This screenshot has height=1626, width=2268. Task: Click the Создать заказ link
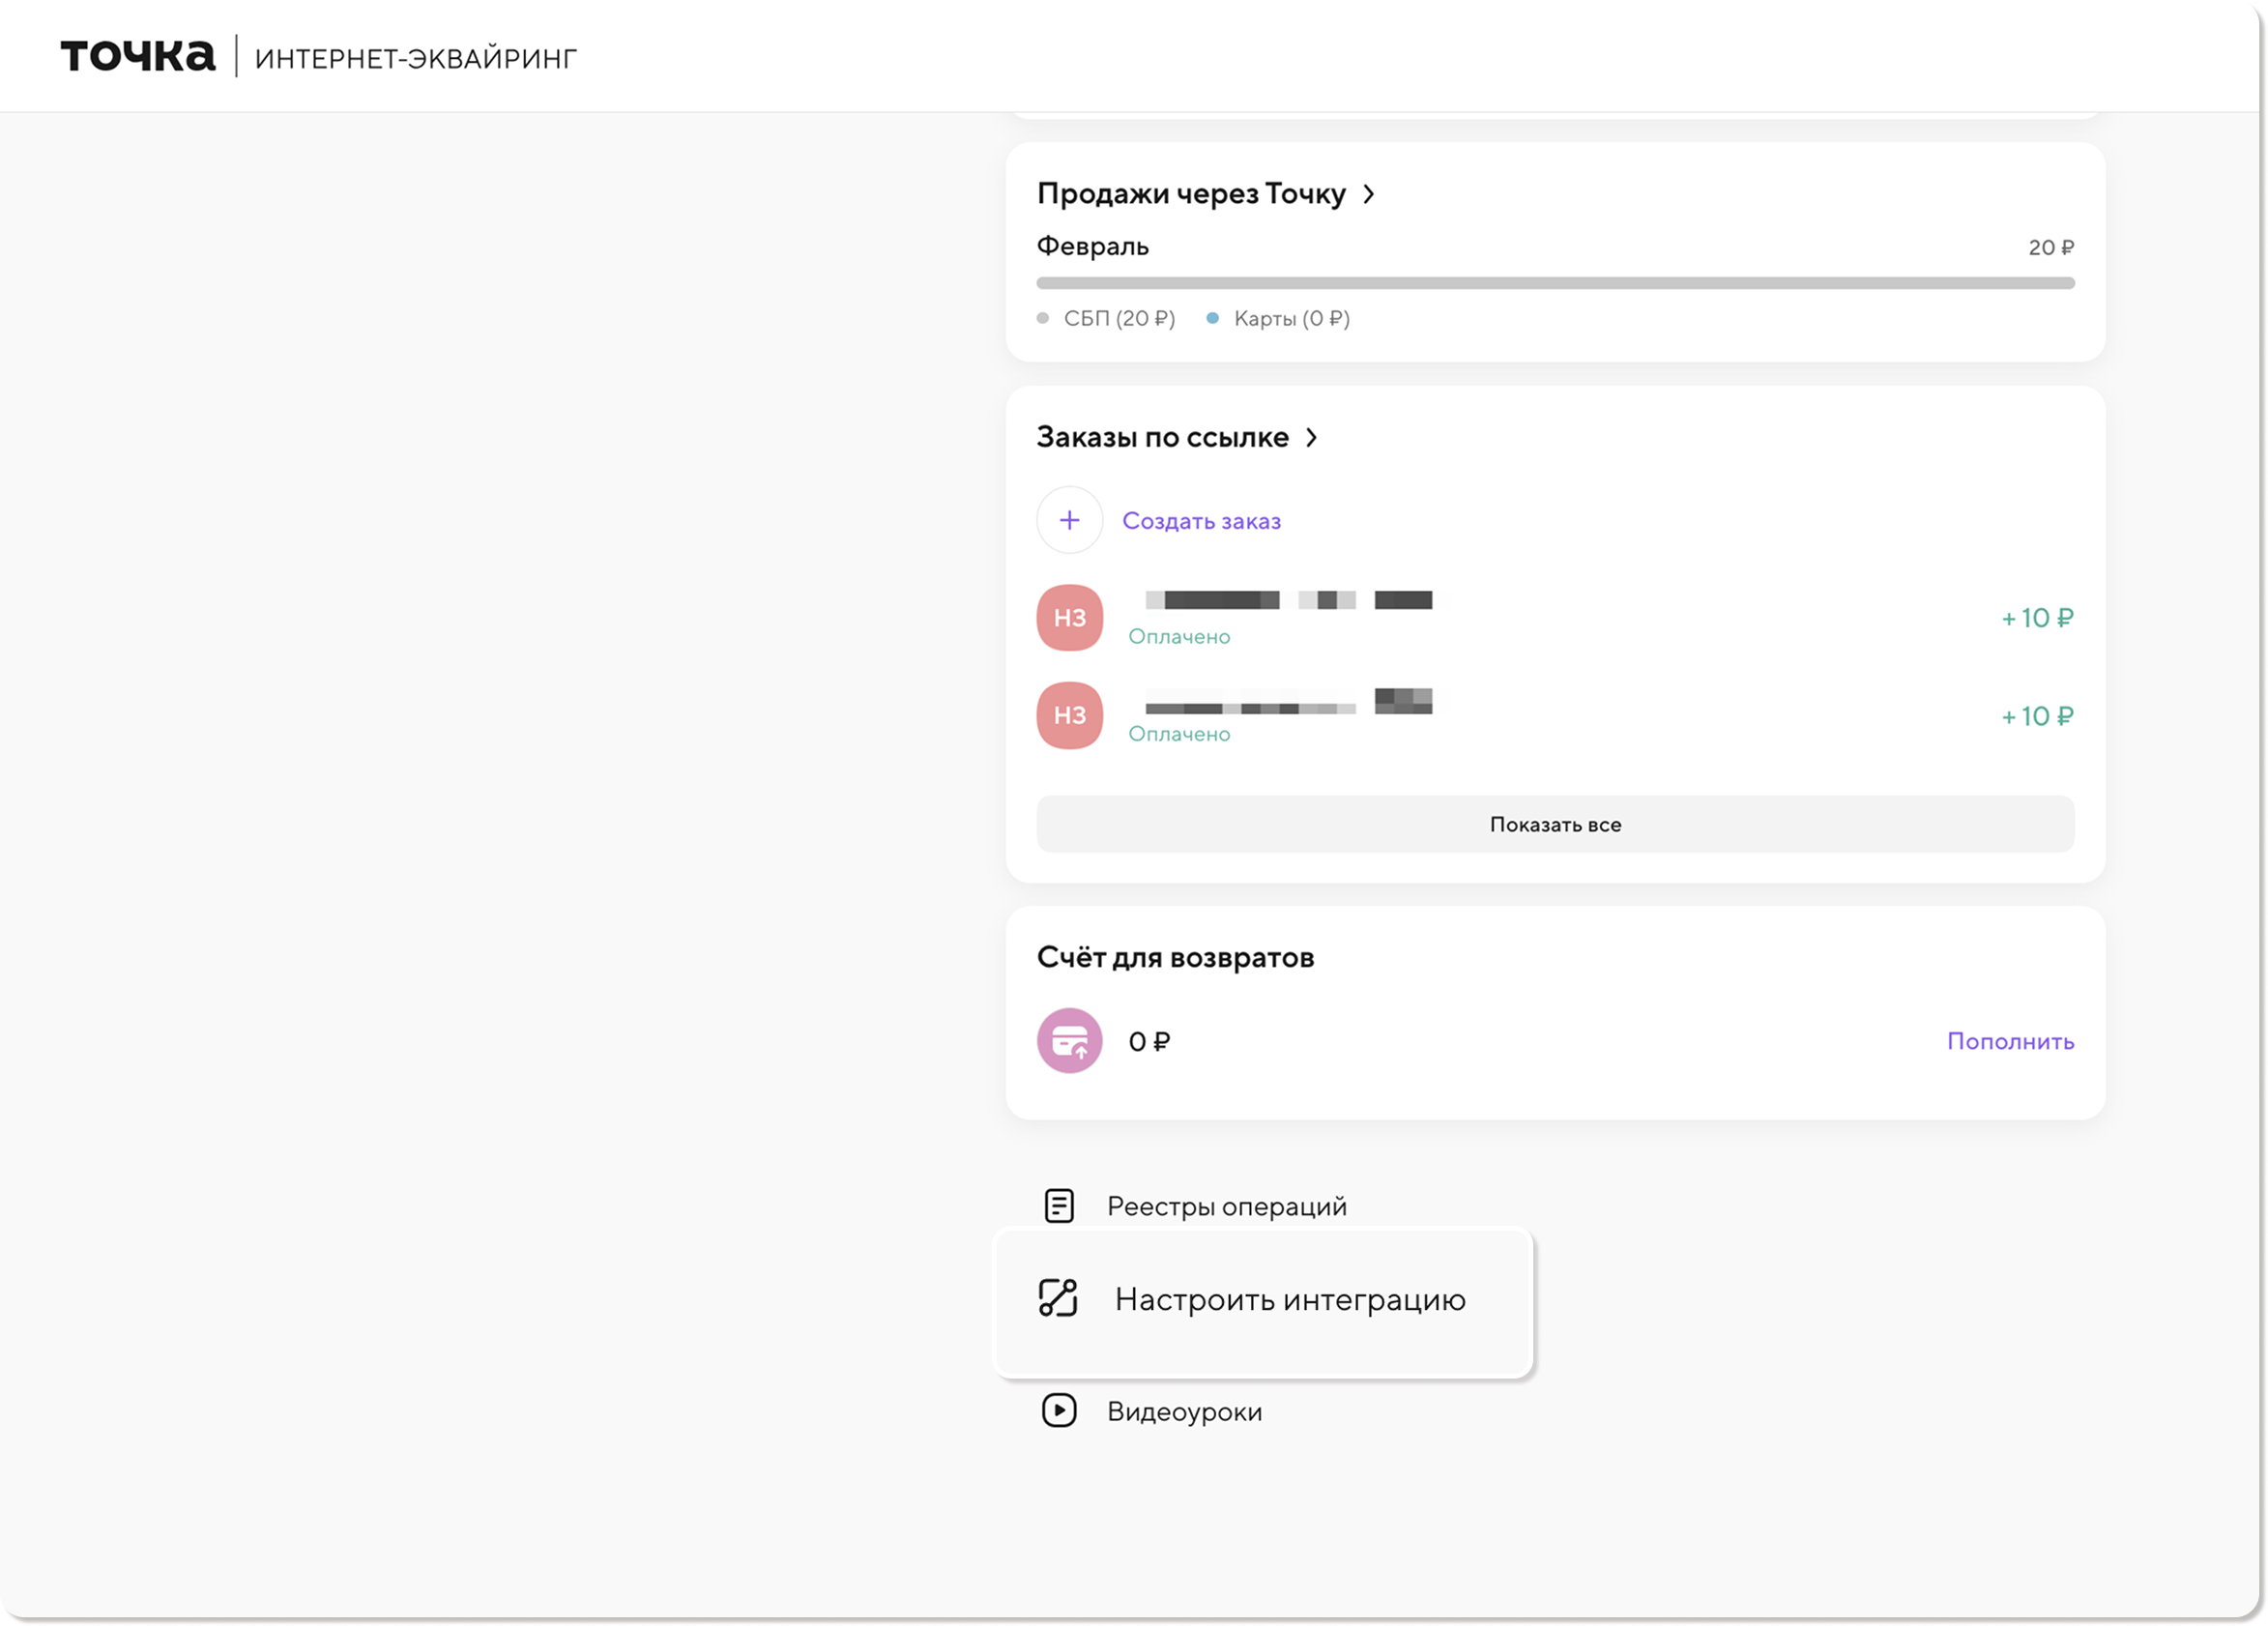point(1201,521)
